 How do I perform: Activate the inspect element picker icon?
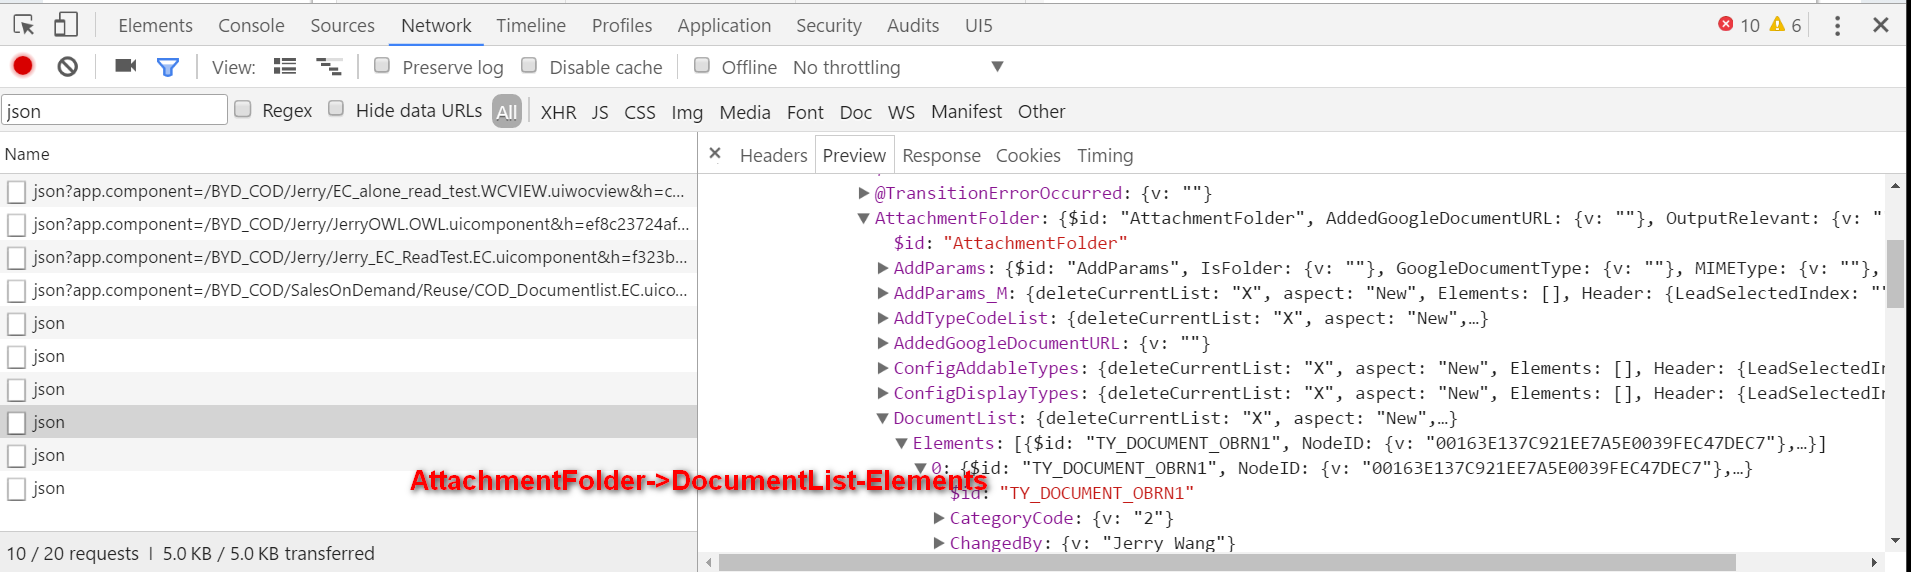(x=24, y=25)
